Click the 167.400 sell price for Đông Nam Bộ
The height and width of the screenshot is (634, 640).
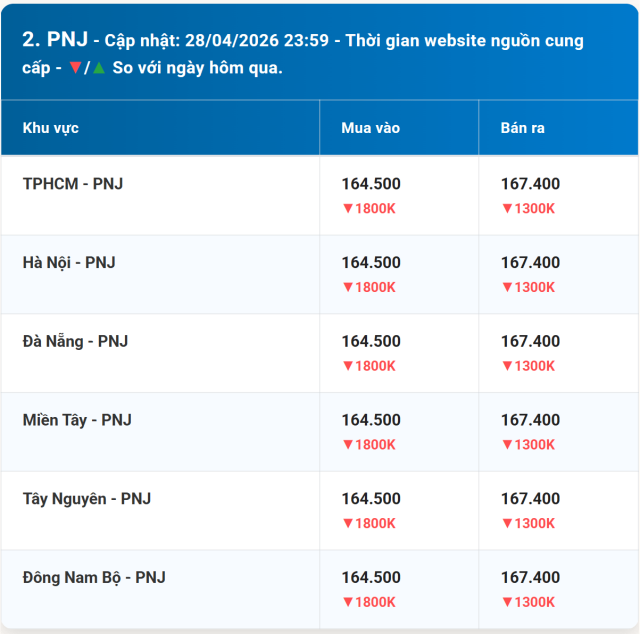coord(530,577)
